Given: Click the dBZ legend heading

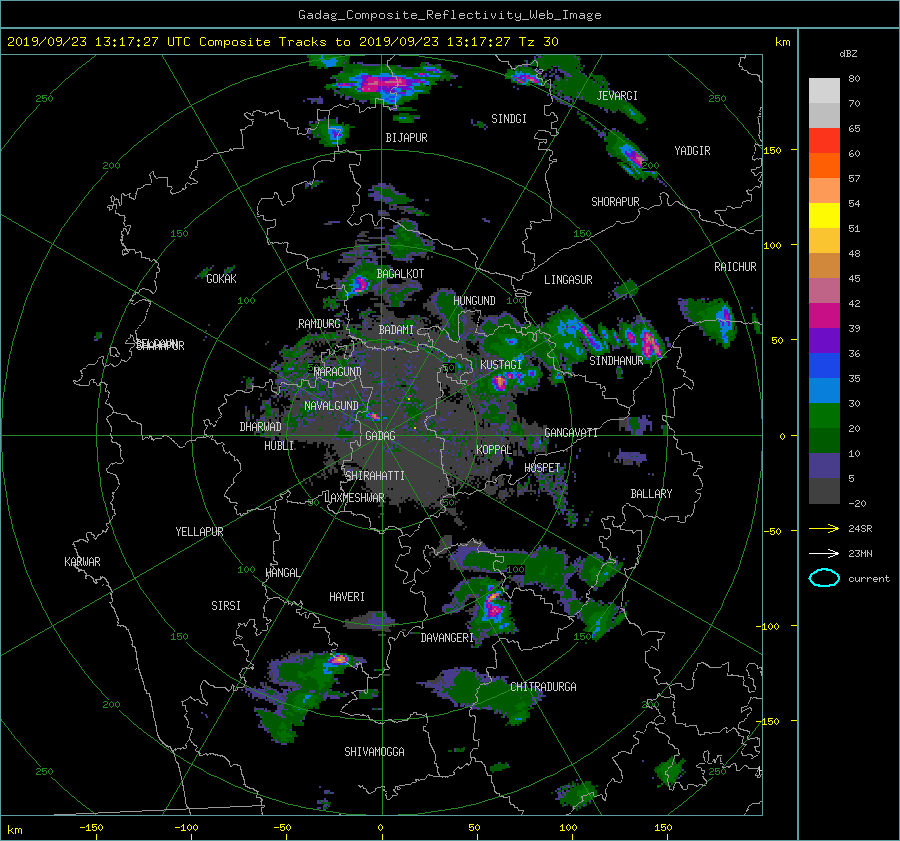Looking at the screenshot, I should pyautogui.click(x=848, y=54).
